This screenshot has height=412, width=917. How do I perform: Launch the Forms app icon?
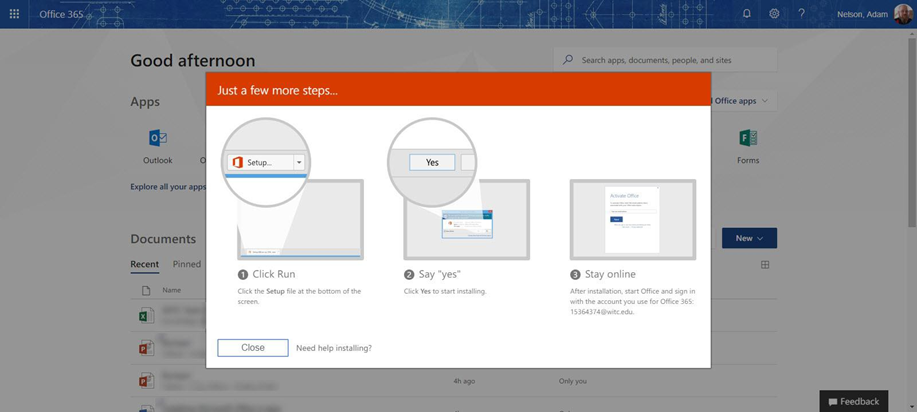tap(748, 139)
